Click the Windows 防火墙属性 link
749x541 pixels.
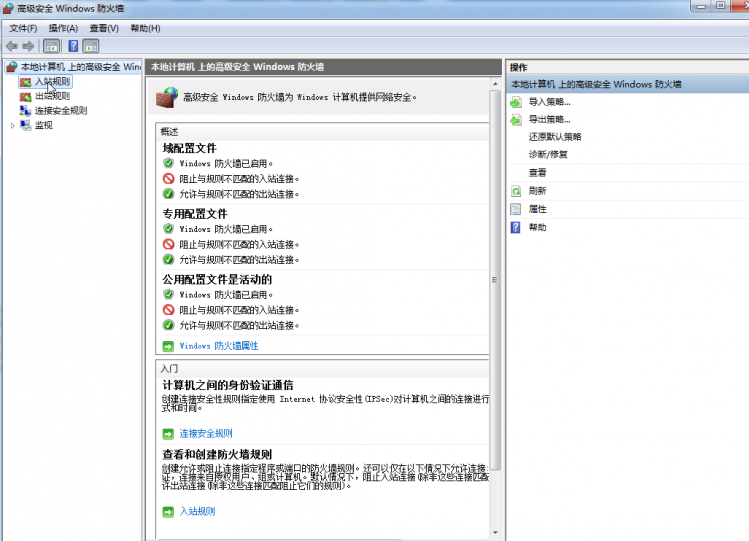pyautogui.click(x=219, y=346)
